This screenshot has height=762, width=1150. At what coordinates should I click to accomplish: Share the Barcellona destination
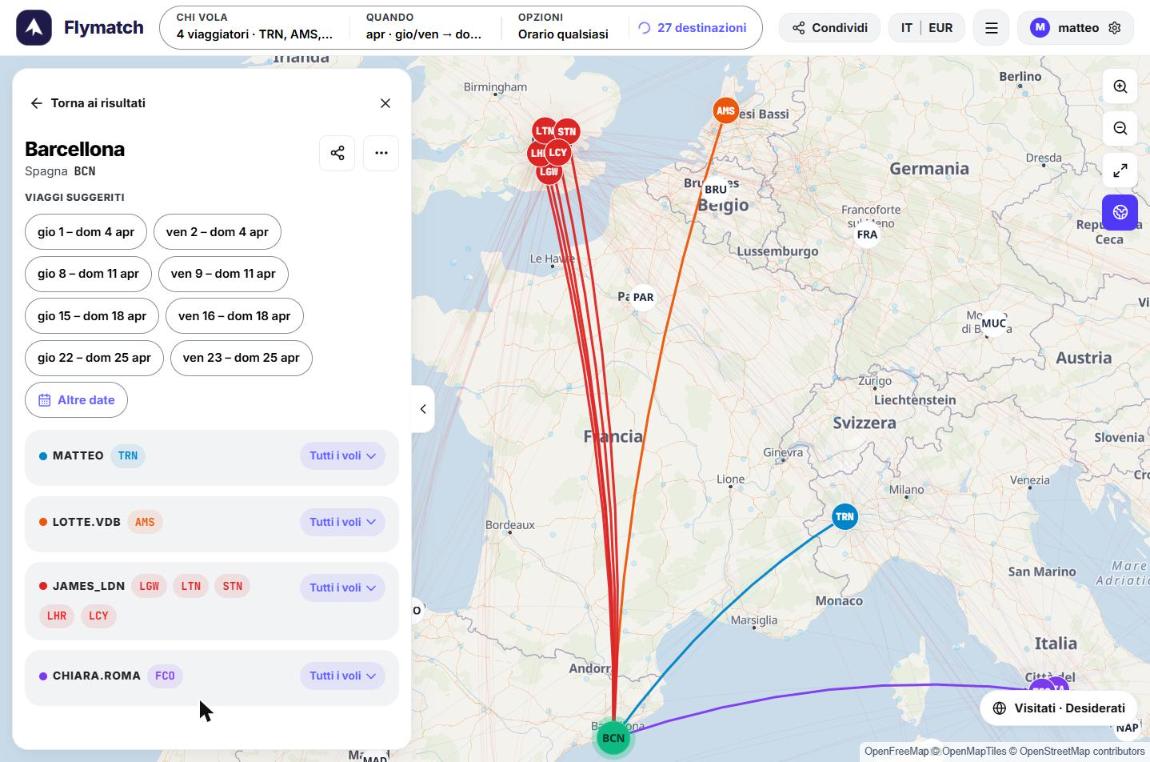tap(337, 153)
